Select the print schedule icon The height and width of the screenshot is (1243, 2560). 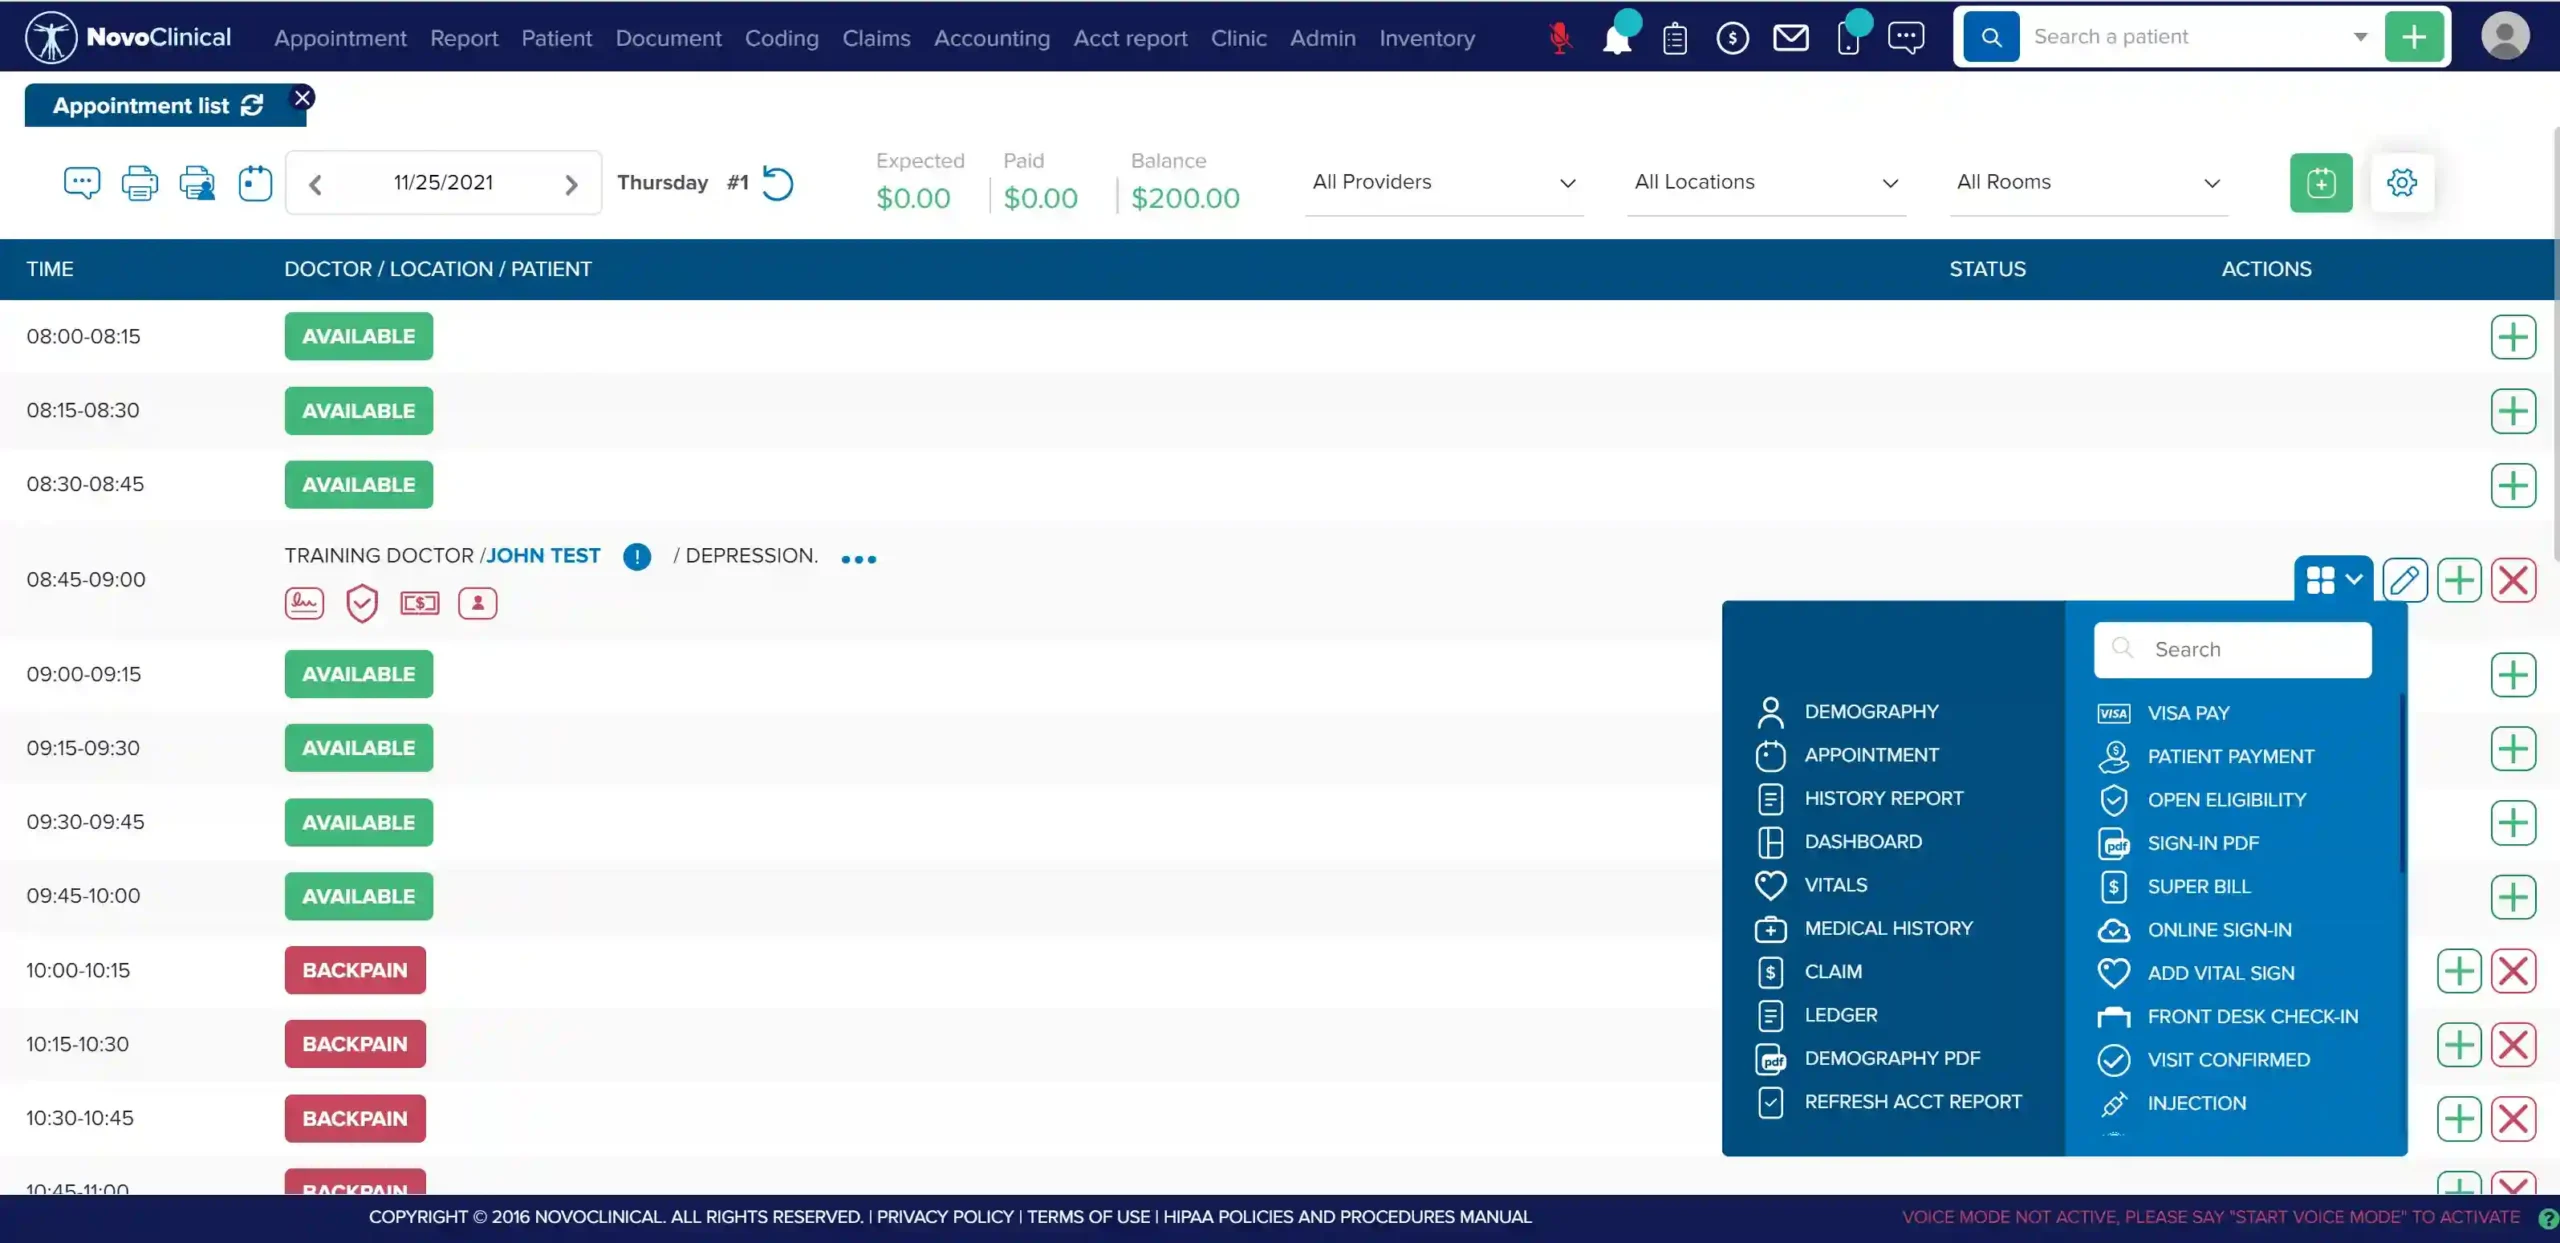[139, 182]
